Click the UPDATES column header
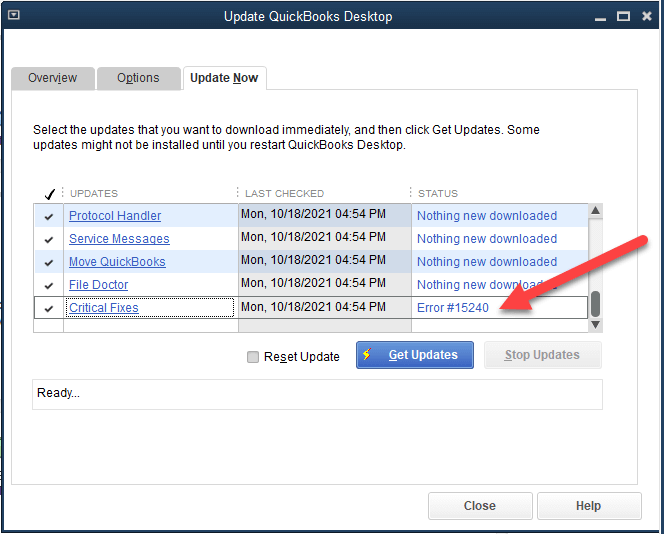Screen dimensions: 664x534 94,194
